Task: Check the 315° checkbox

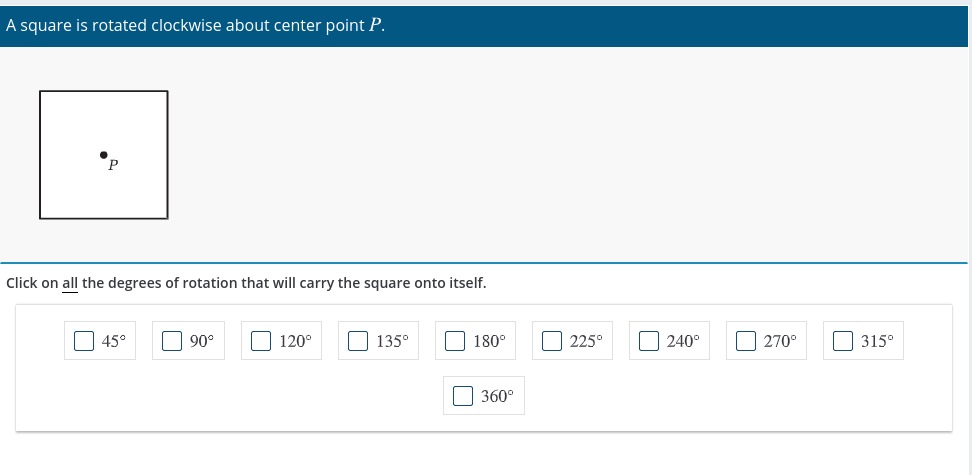Action: tap(842, 340)
